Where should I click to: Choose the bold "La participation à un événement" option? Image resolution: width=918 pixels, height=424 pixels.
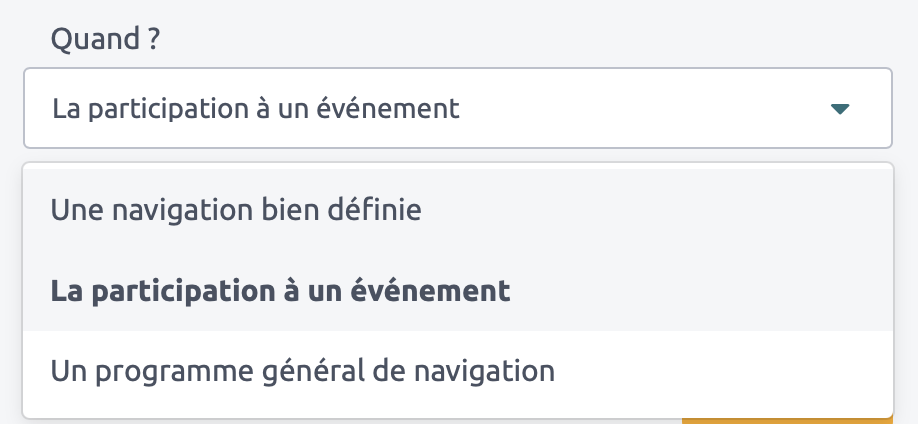tap(281, 291)
